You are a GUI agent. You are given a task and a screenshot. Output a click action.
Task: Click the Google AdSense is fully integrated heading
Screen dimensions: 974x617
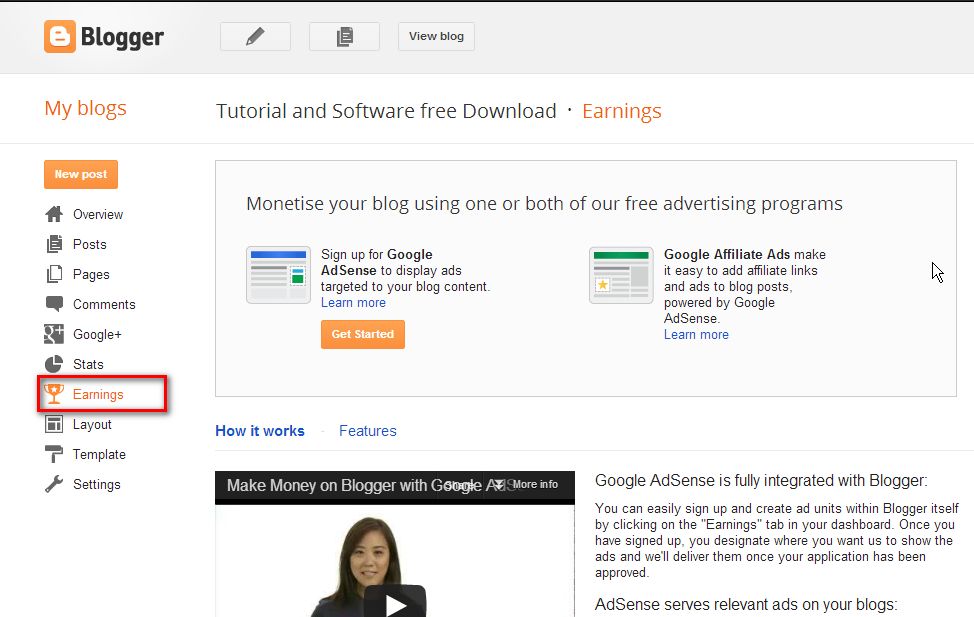pos(761,480)
